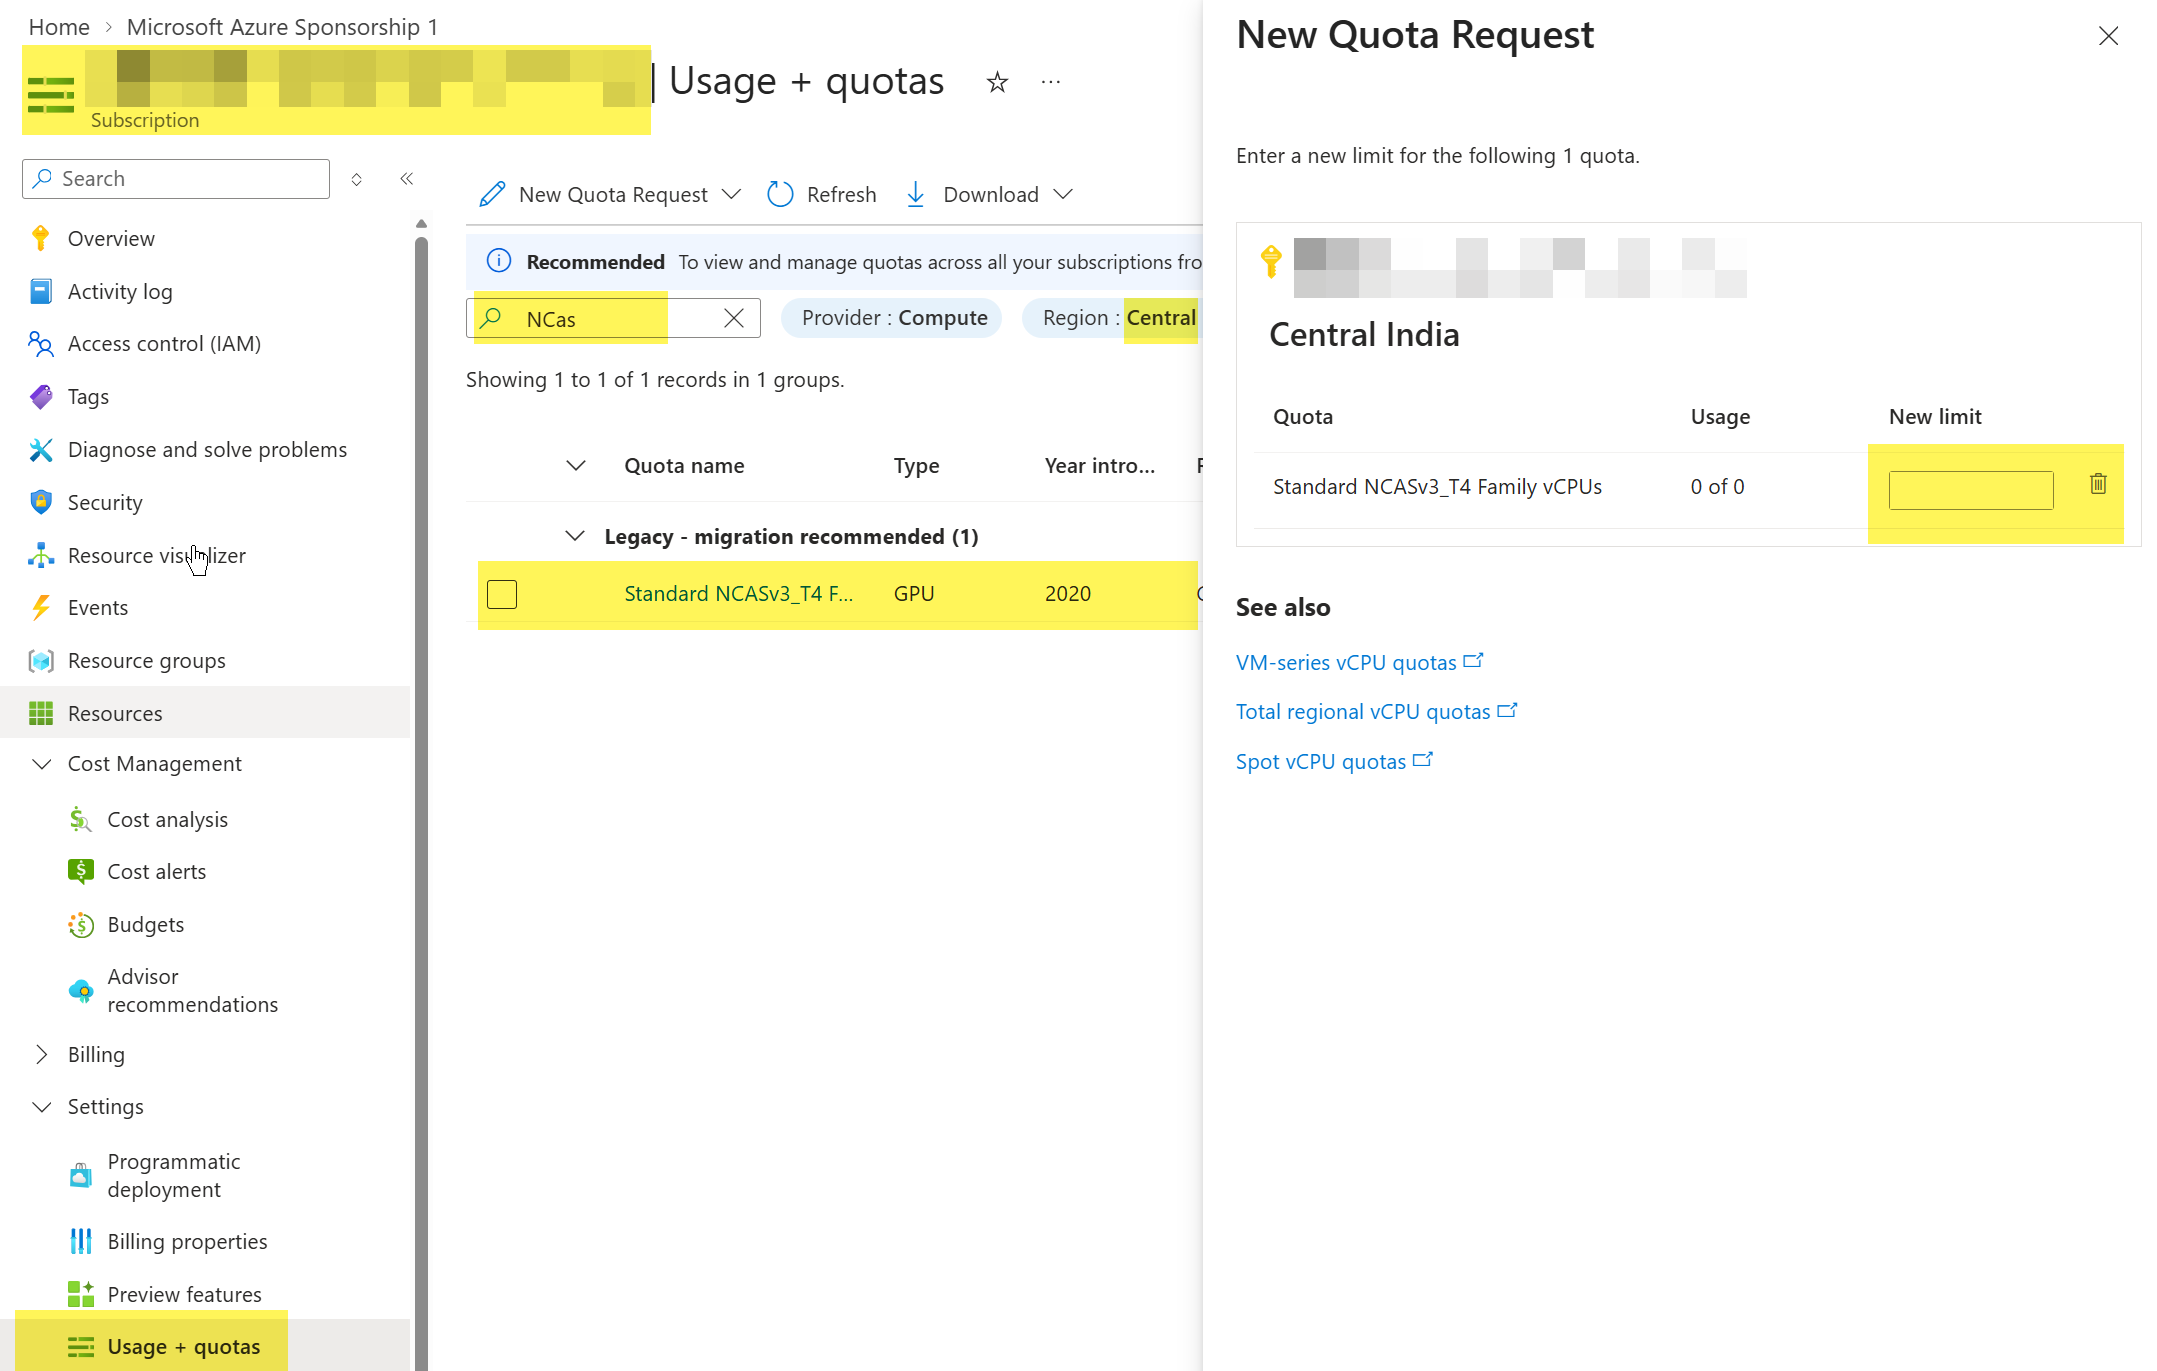Collapse the Cost Management section

pyautogui.click(x=41, y=764)
